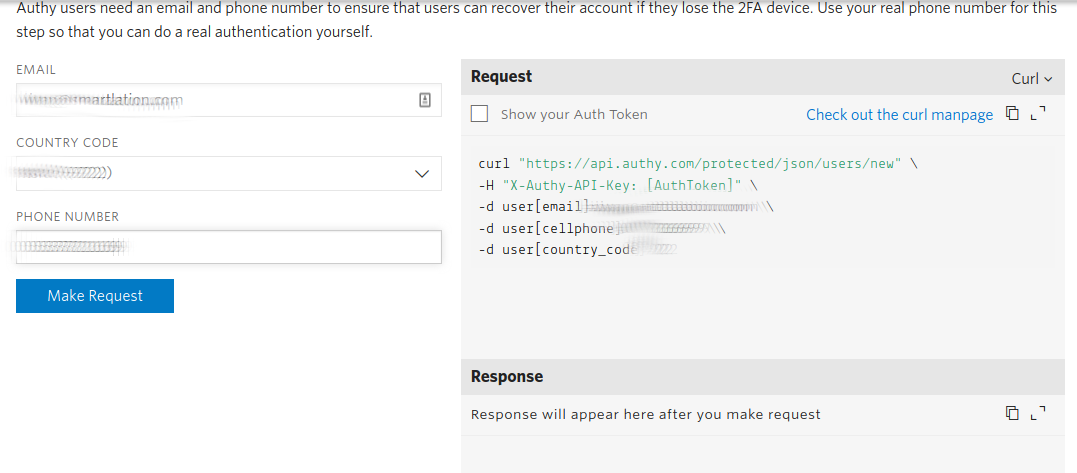1077x473 pixels.
Task: Click the Country Code chevron arrow
Action: [x=422, y=174]
